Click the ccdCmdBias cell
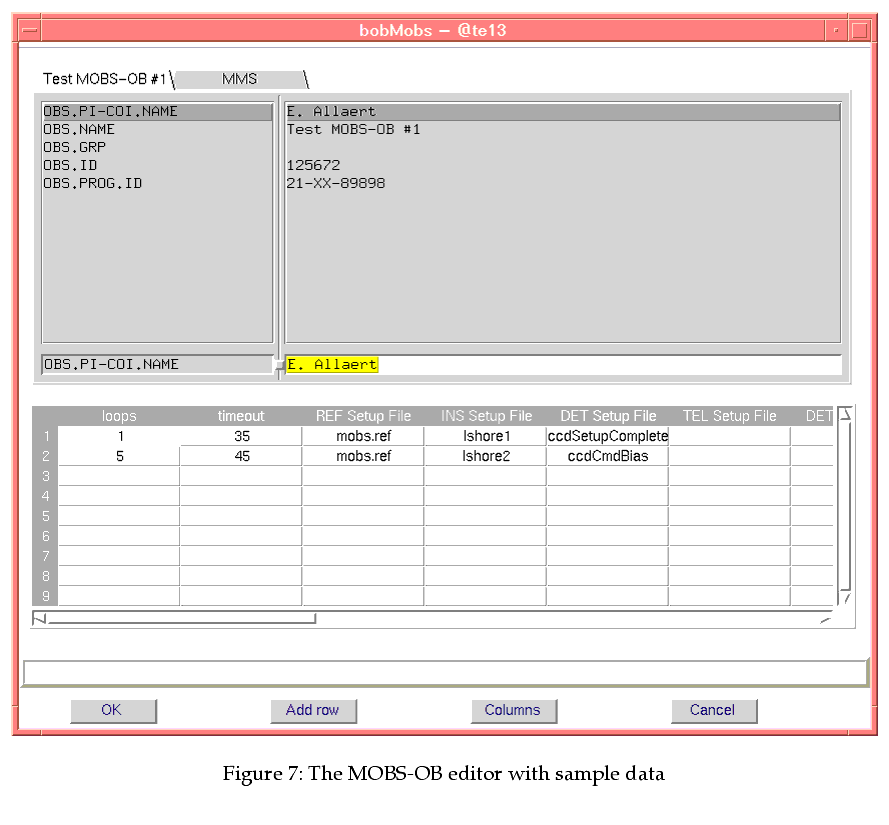Viewport: 889px width, 825px height. click(x=608, y=456)
